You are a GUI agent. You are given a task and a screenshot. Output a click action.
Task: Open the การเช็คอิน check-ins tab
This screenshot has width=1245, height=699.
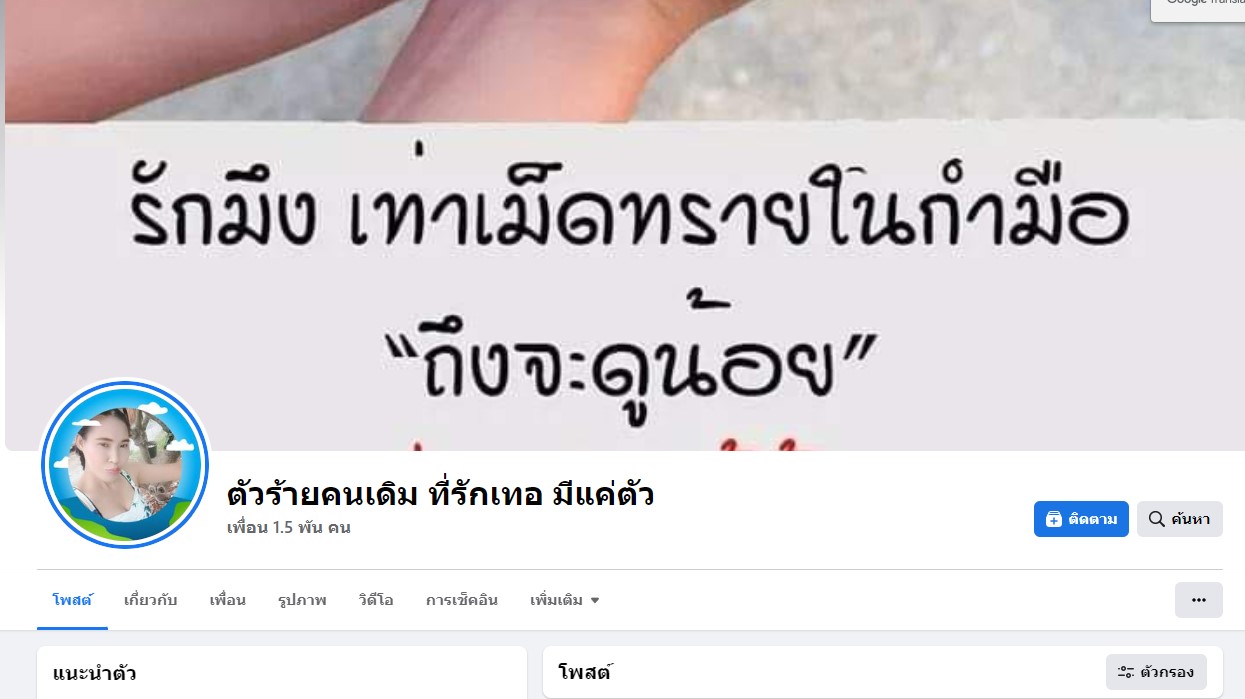coord(462,600)
